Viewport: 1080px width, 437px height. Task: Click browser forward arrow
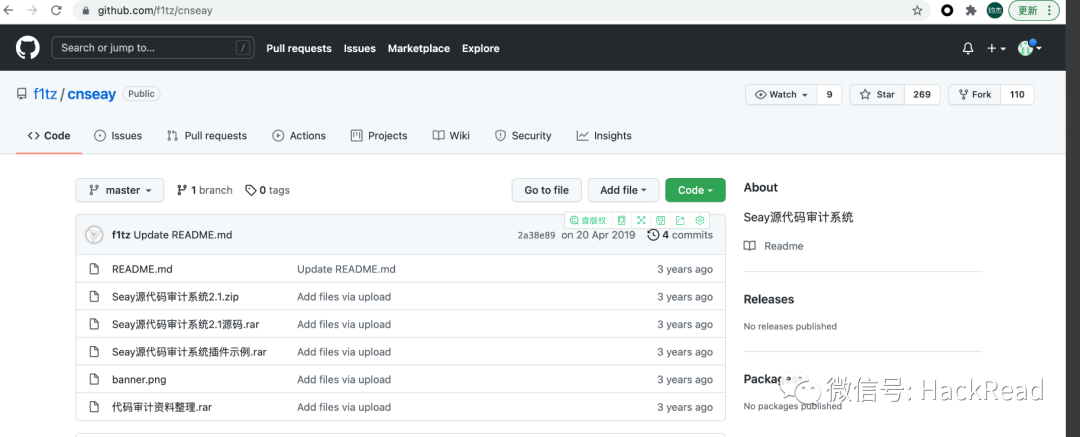[x=32, y=10]
